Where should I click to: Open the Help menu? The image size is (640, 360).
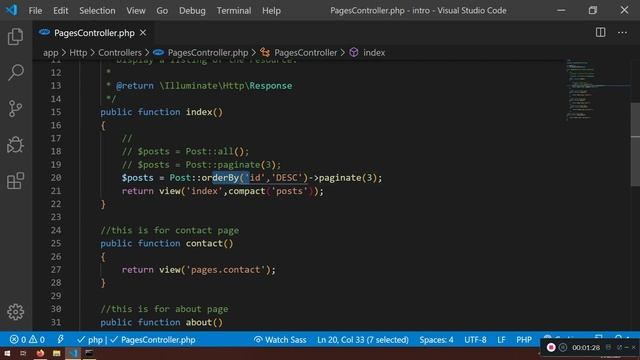point(271,11)
